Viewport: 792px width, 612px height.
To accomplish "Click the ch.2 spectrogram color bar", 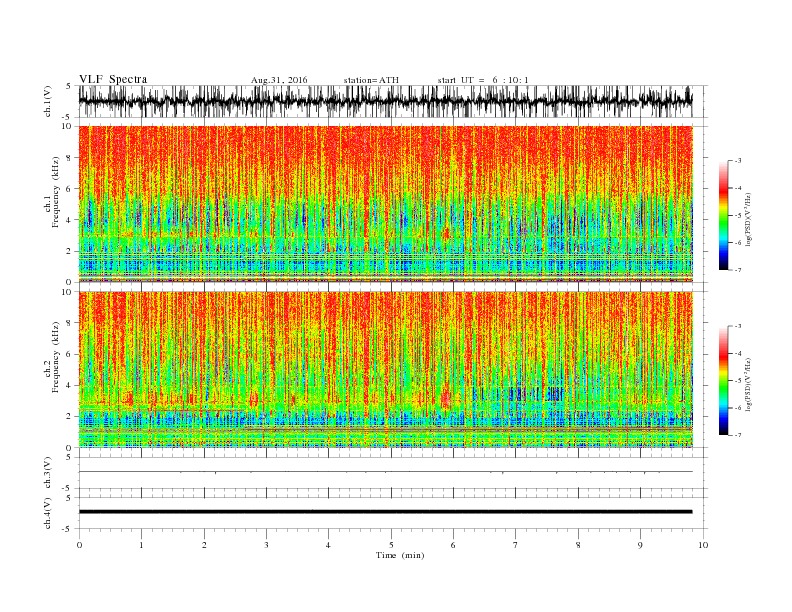I will [724, 380].
